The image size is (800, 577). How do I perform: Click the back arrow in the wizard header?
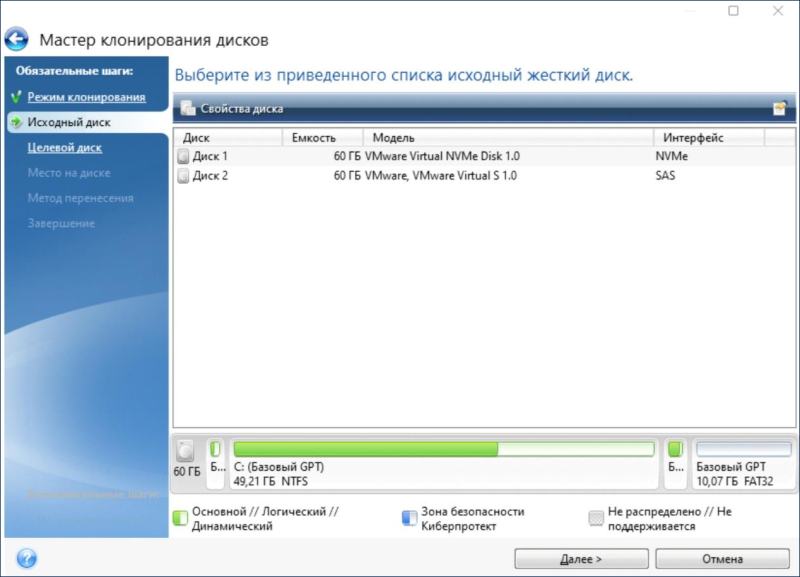coord(17,40)
